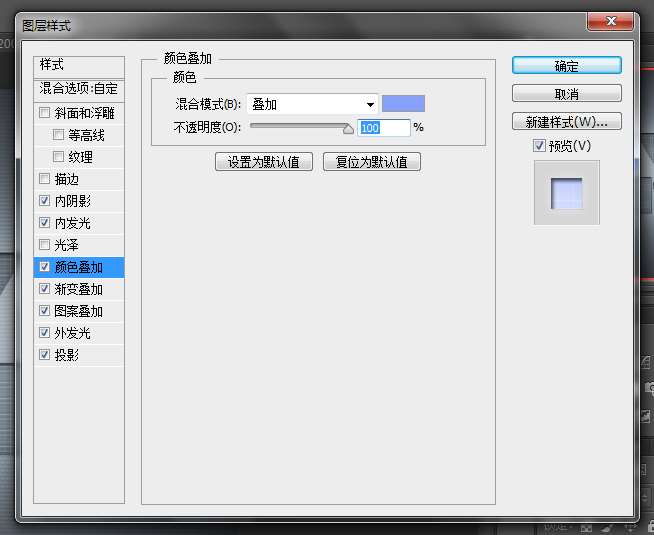
Task: Select the 投影 style entry label
Action: coord(67,355)
